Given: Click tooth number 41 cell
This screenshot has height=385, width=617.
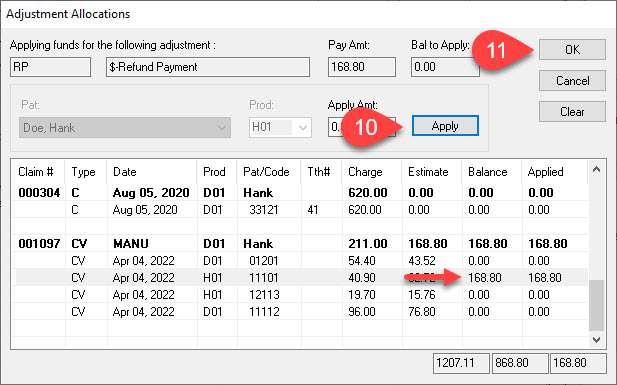Looking at the screenshot, I should 313,210.
